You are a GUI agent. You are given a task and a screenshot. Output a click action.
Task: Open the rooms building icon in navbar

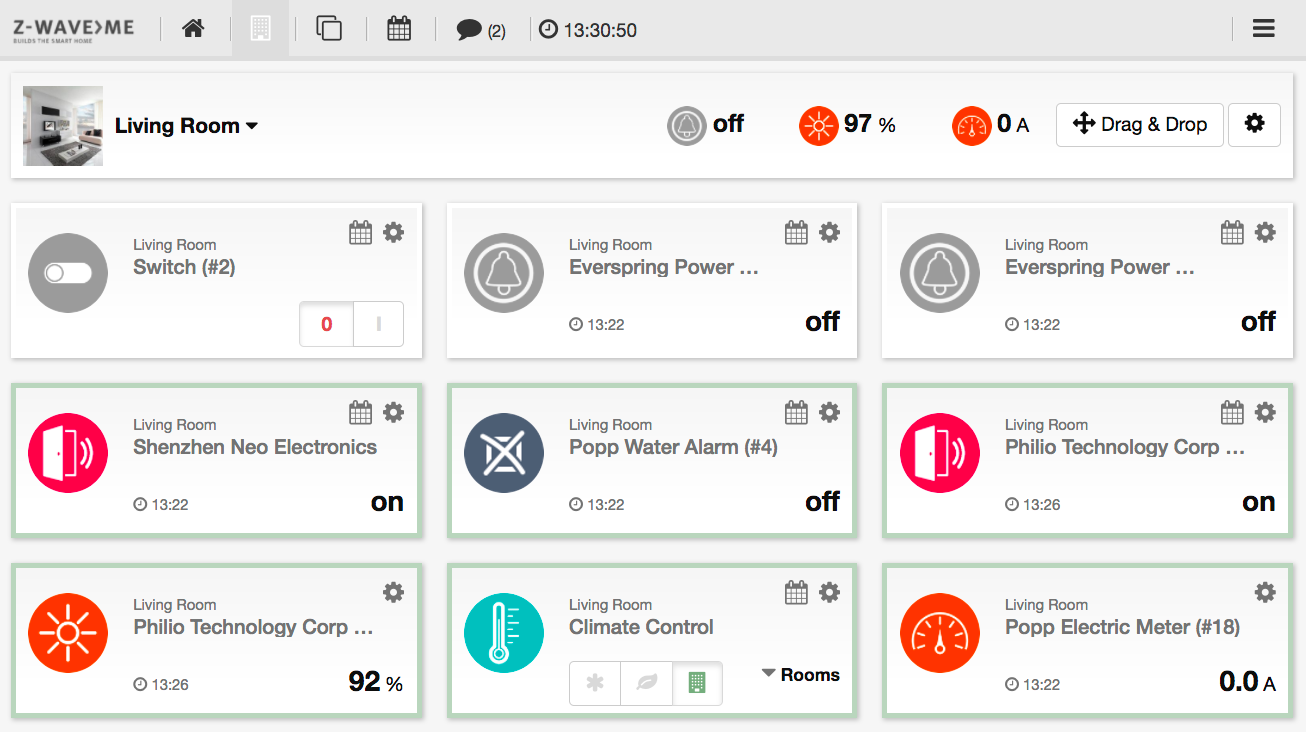260,28
